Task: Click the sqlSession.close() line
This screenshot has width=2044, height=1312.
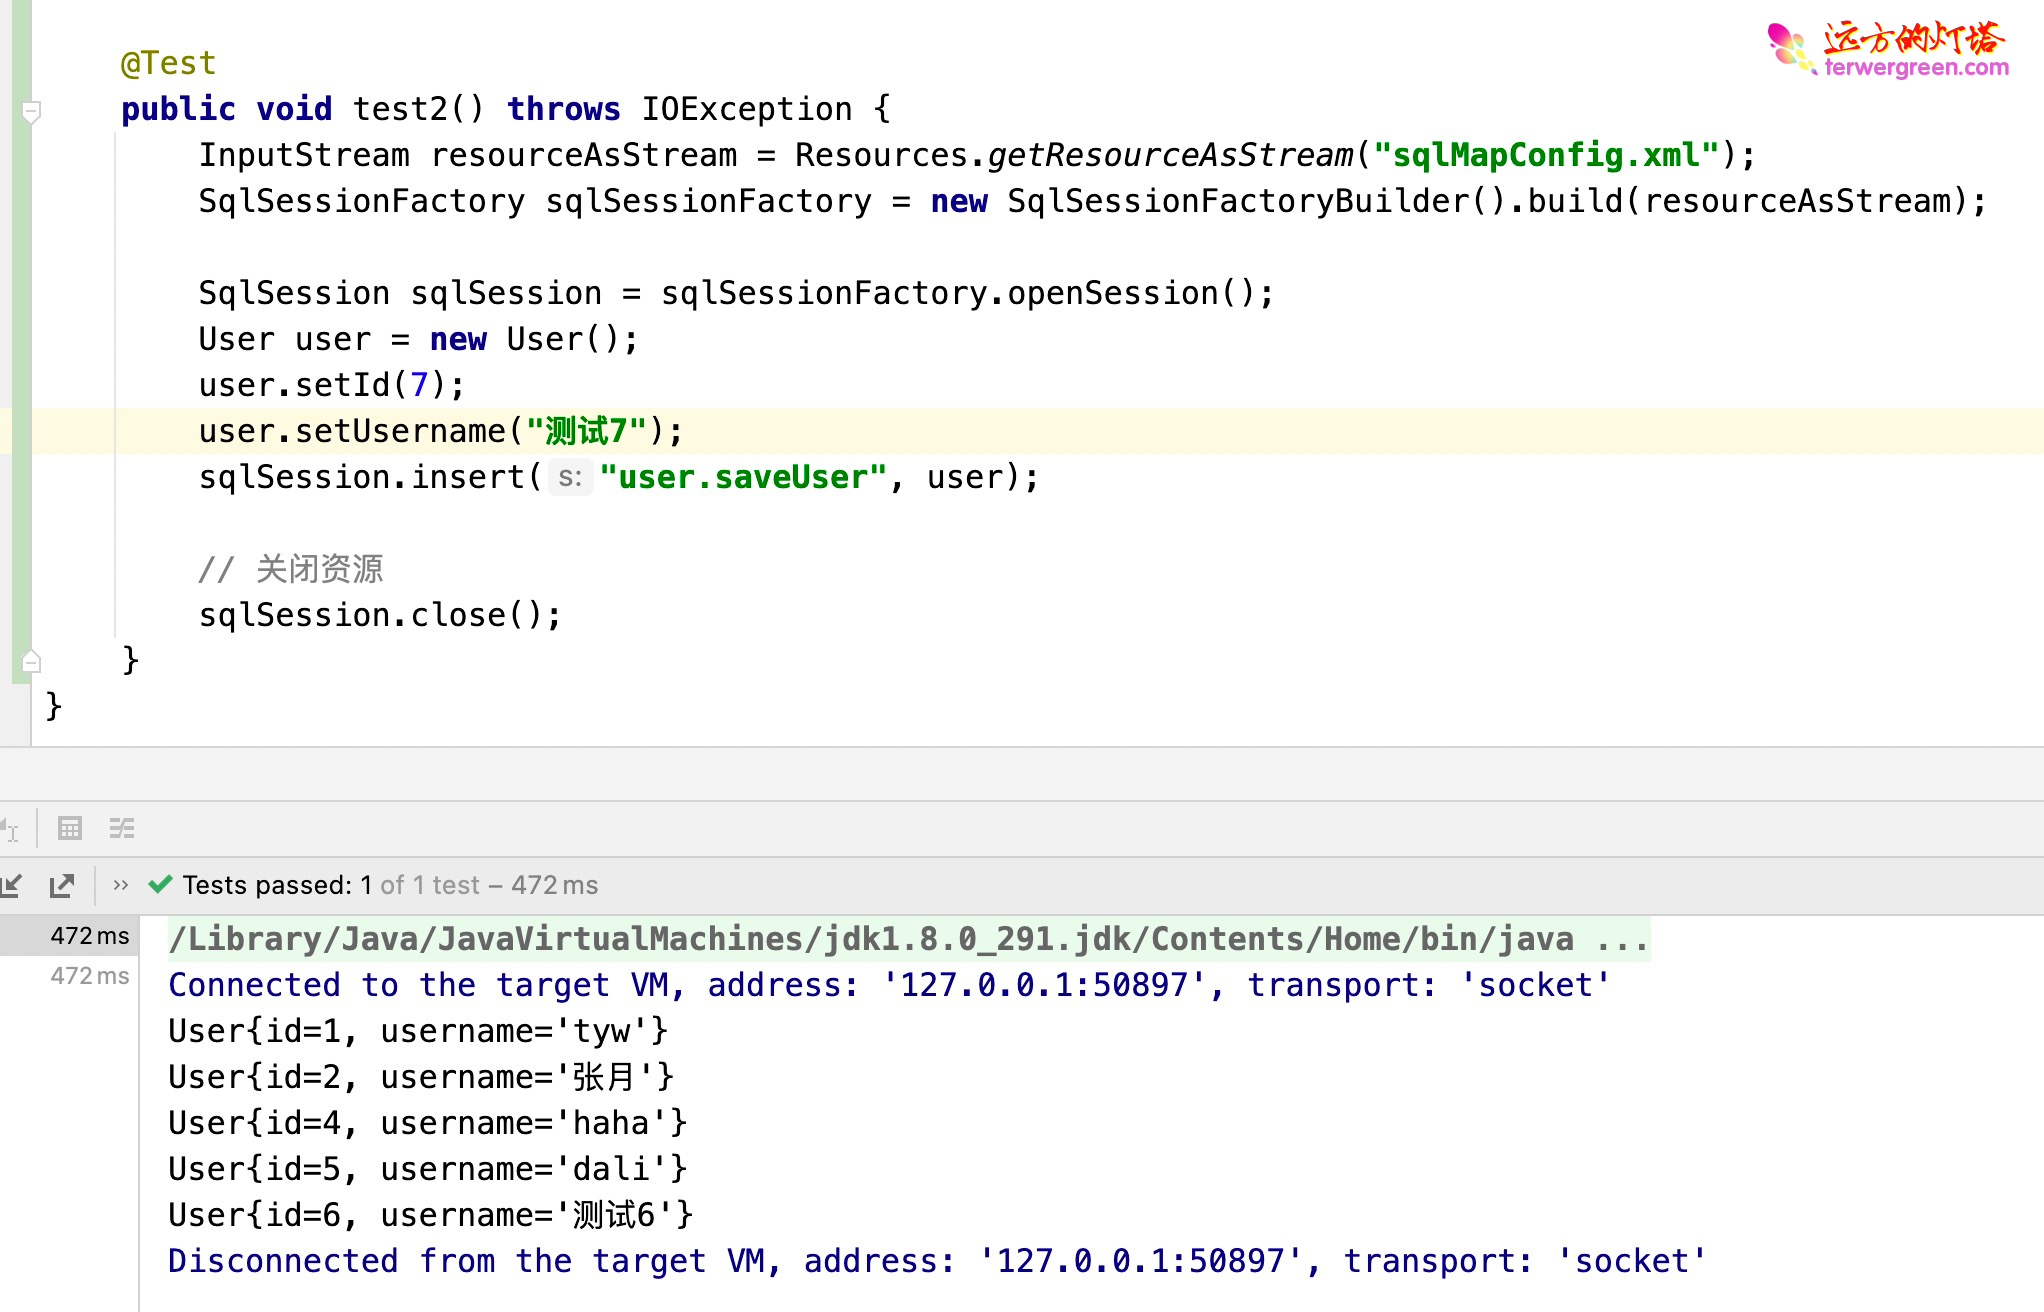Action: (x=380, y=615)
